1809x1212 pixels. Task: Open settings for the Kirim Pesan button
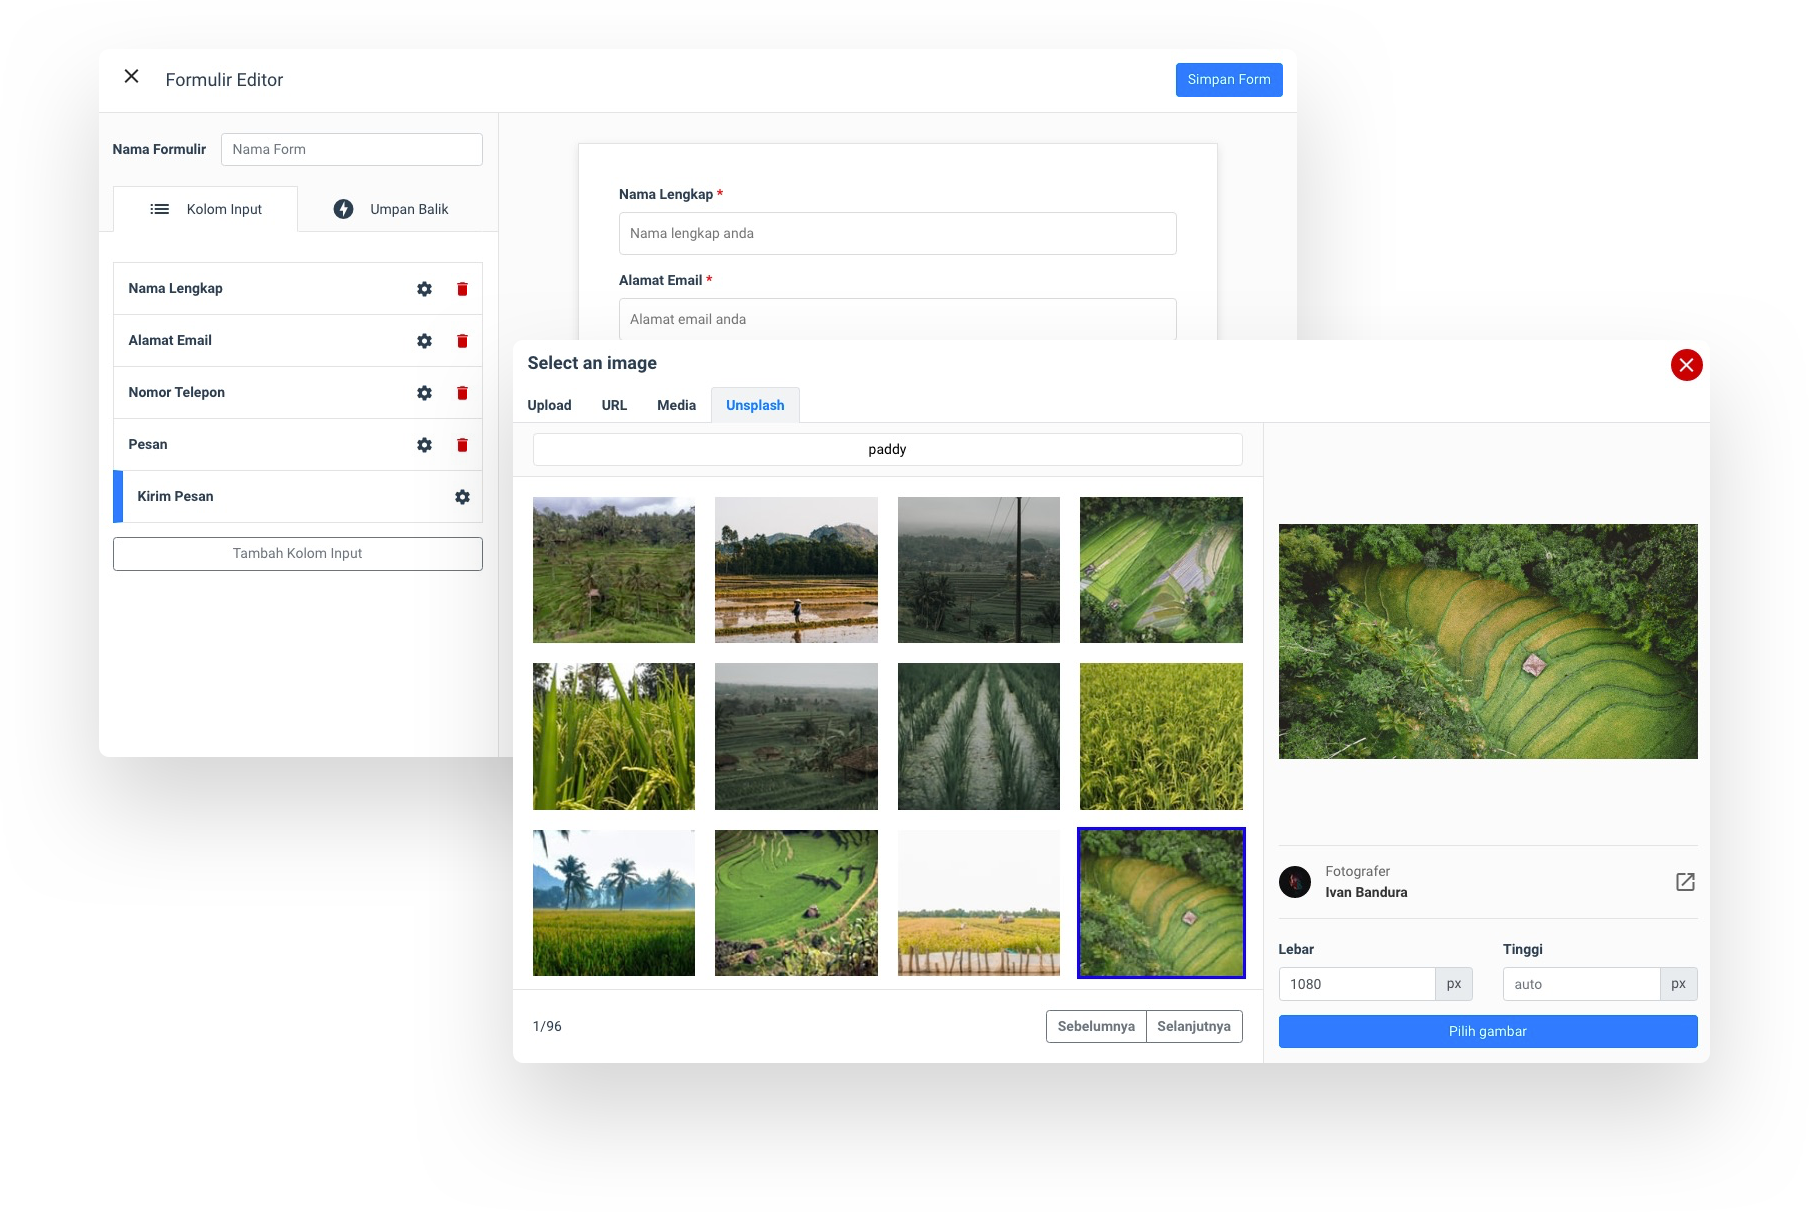coord(462,496)
